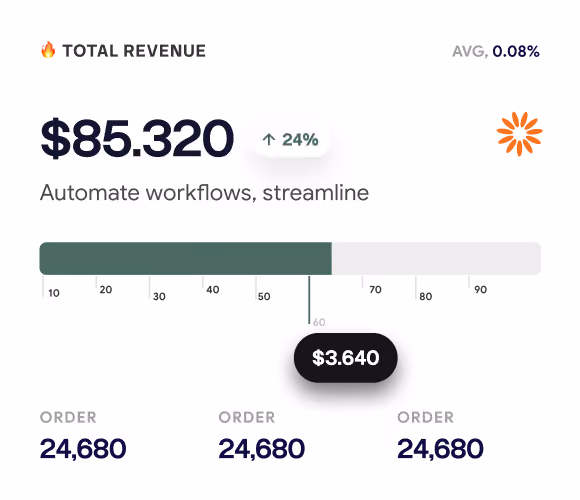Click the up arrow in 24% badge

tap(269, 139)
